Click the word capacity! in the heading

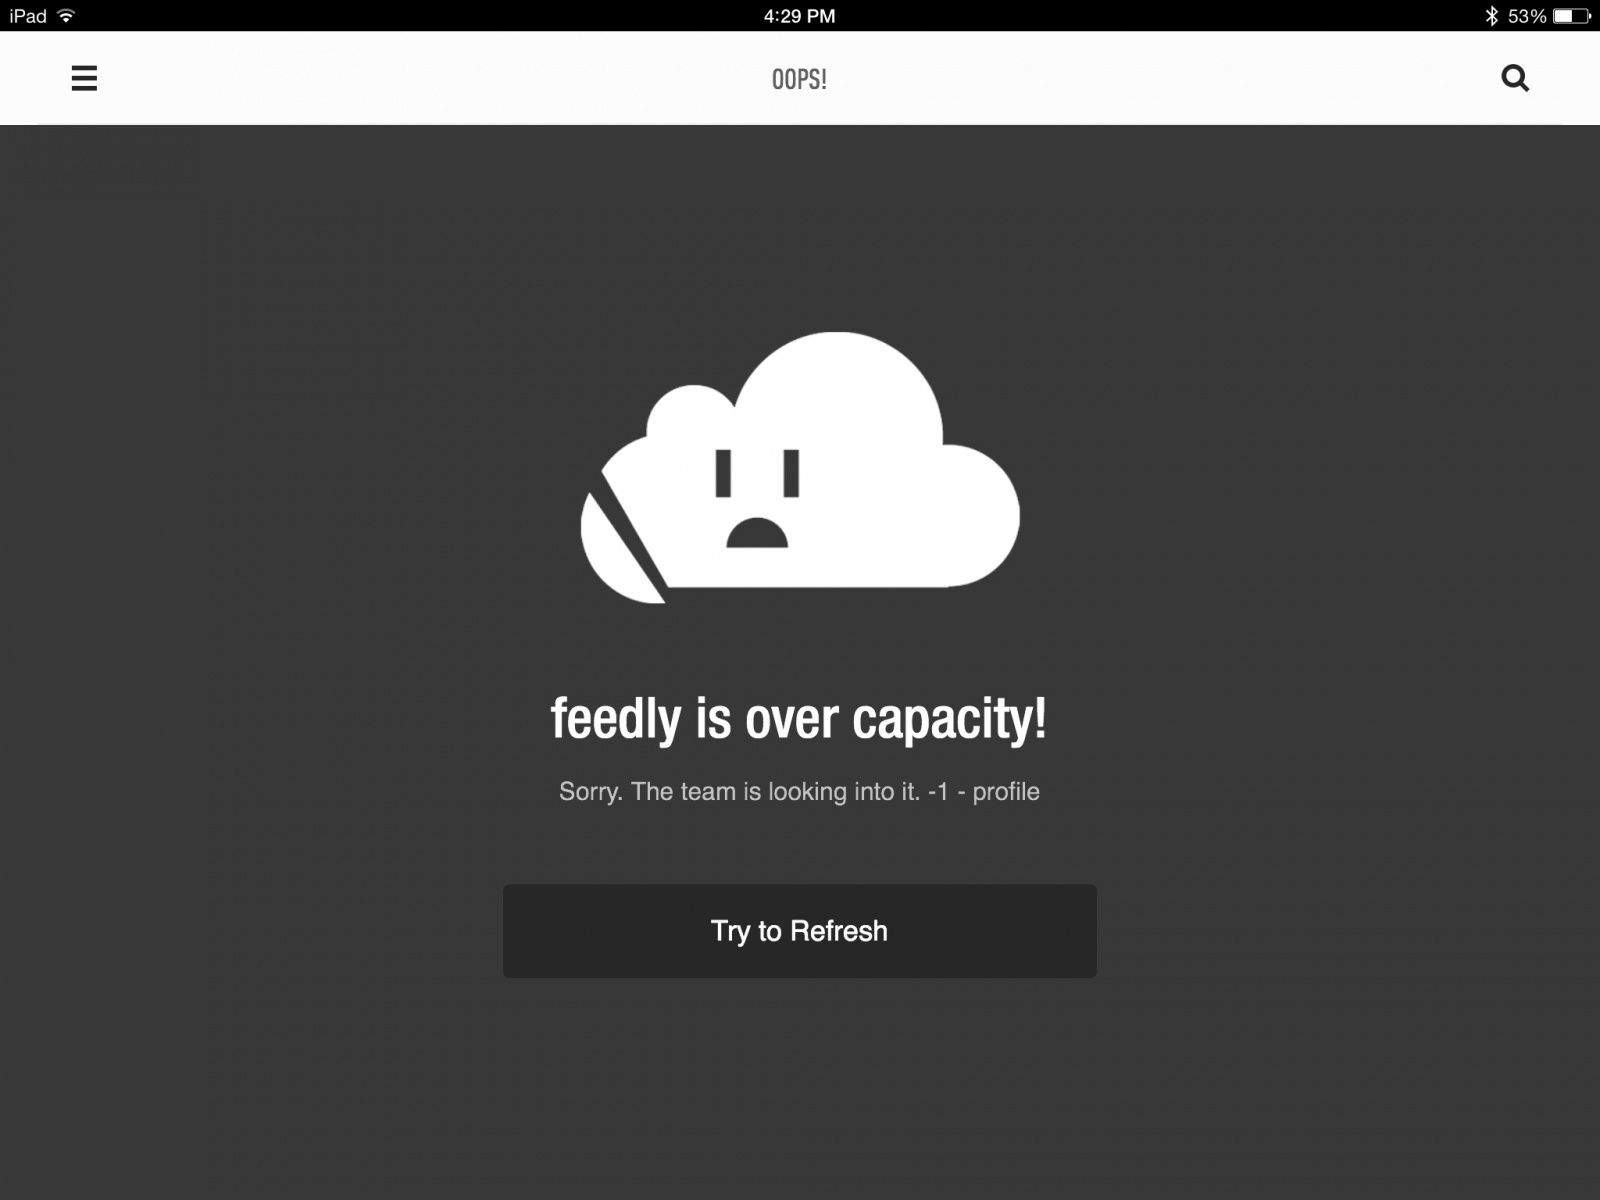click(x=950, y=719)
